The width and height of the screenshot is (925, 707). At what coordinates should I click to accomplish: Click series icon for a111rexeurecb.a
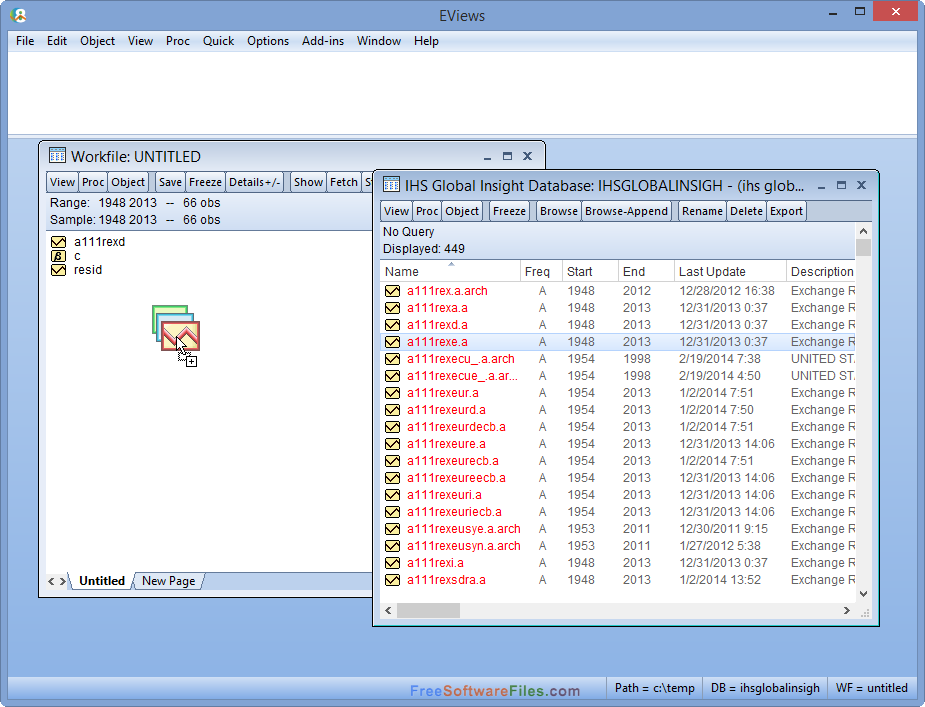tap(392, 461)
